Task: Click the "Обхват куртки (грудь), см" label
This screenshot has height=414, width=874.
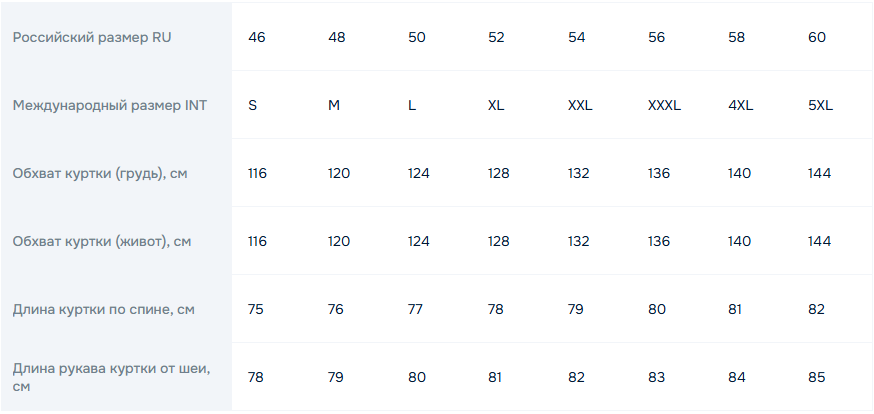Action: (100, 173)
